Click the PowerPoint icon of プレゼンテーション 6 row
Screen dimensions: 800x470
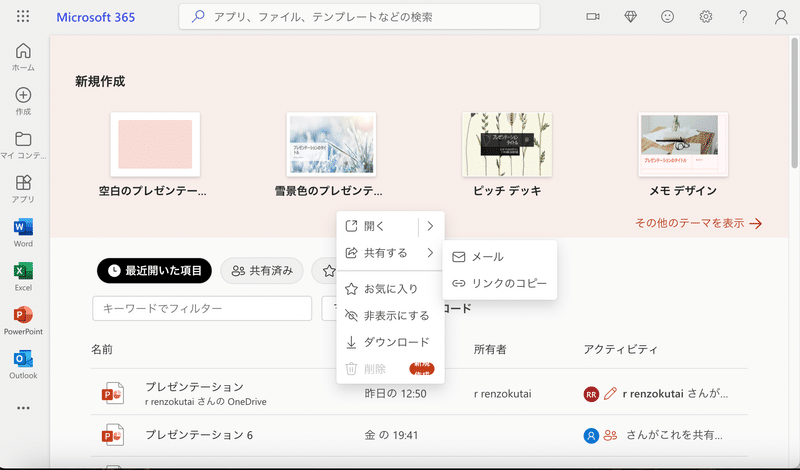coord(113,435)
